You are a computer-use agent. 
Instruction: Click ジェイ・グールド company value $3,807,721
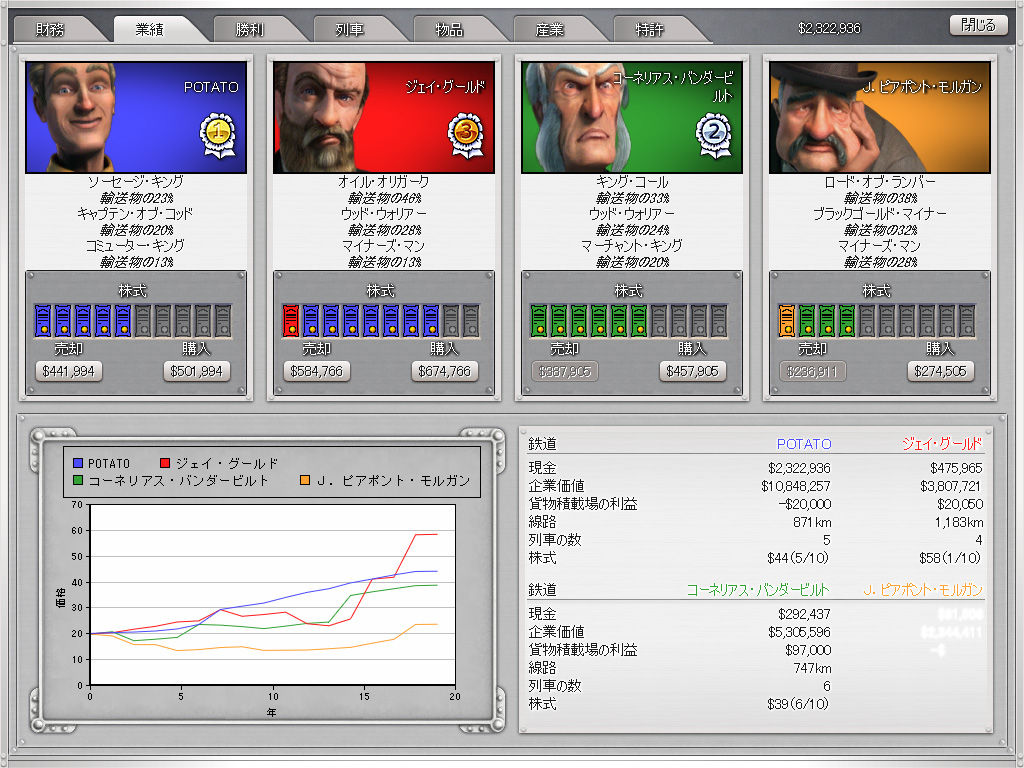(952, 487)
